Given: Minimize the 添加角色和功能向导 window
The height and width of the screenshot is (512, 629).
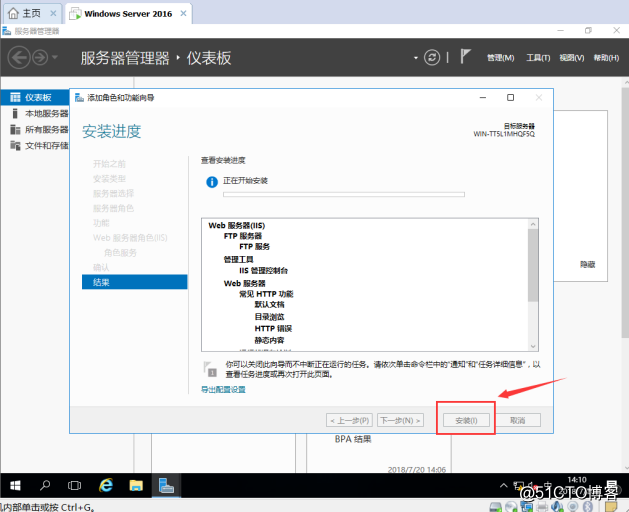Looking at the screenshot, I should tap(483, 98).
